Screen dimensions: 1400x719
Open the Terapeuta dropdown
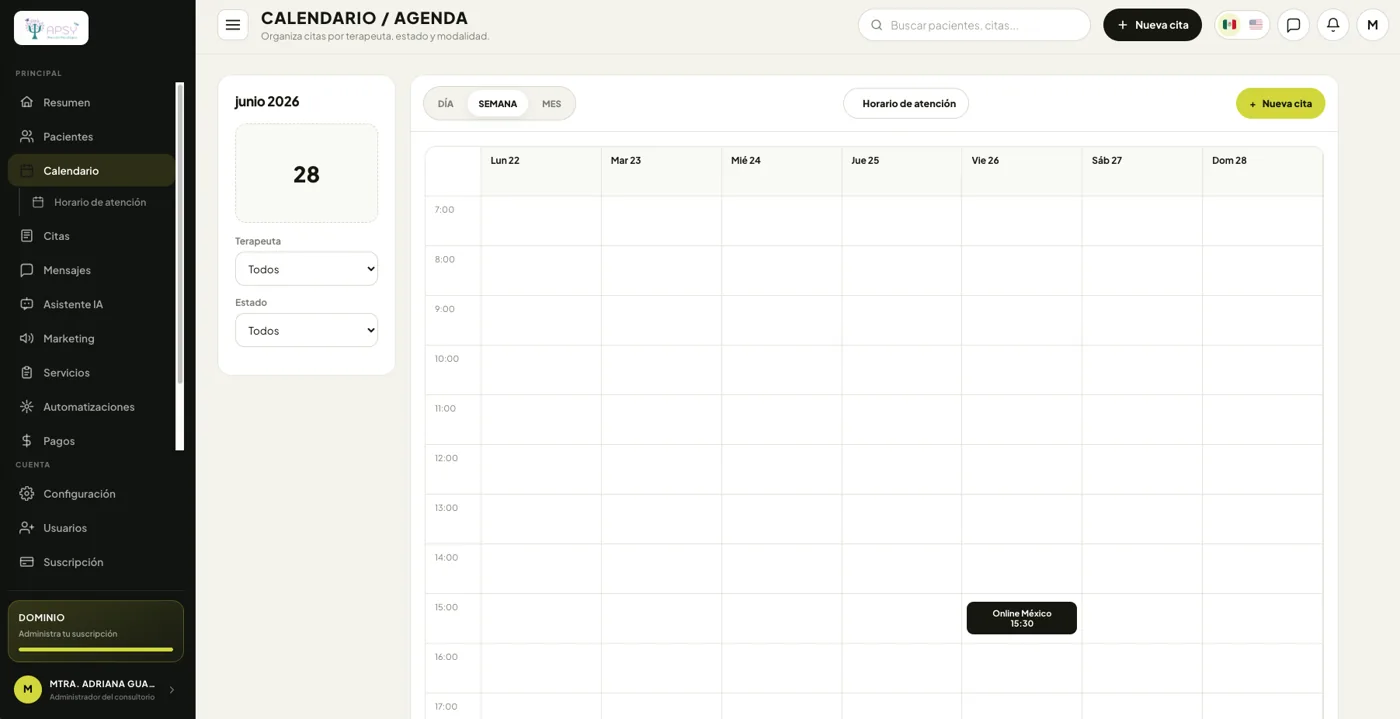tap(306, 269)
